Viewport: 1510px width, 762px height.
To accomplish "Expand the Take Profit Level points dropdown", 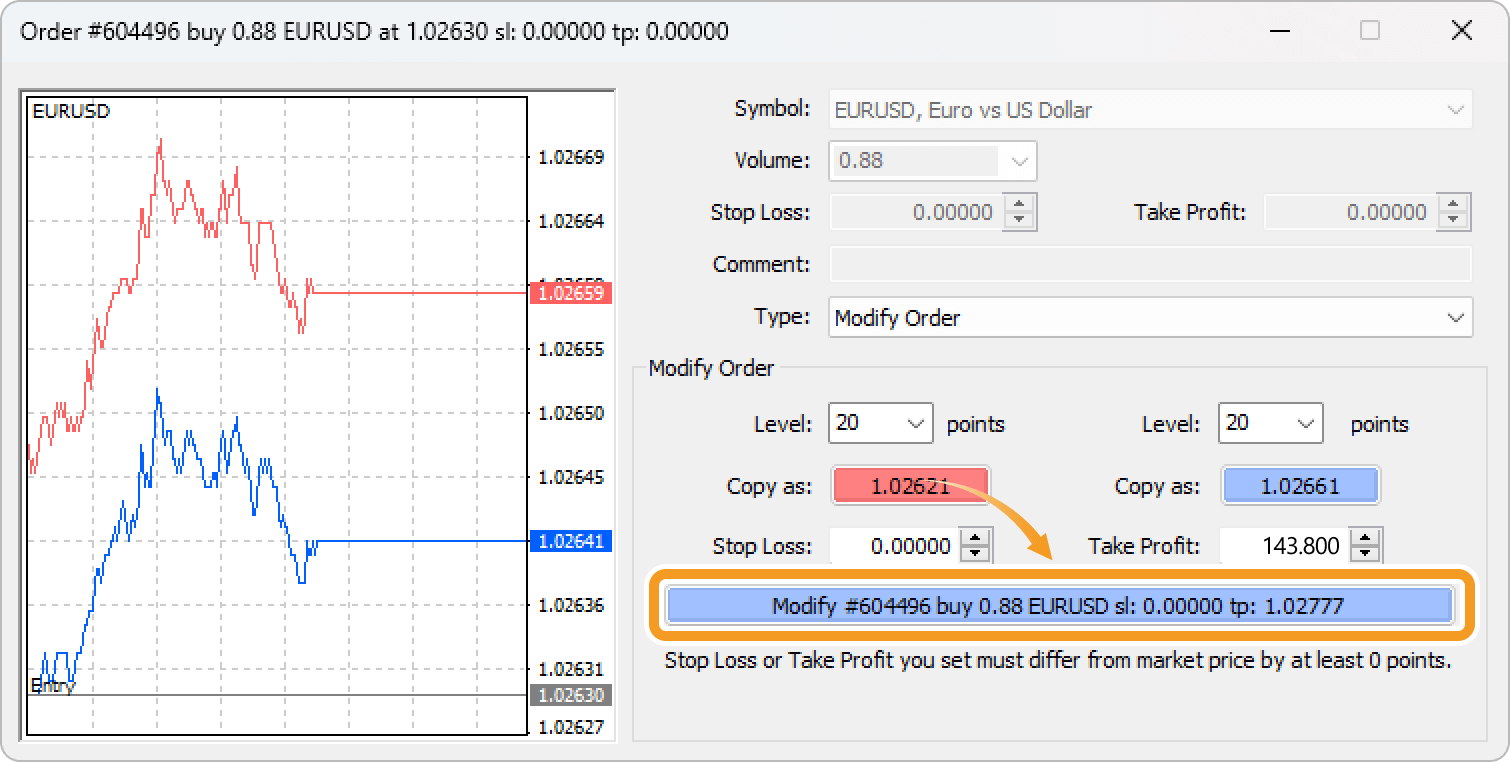I will click(x=1270, y=423).
